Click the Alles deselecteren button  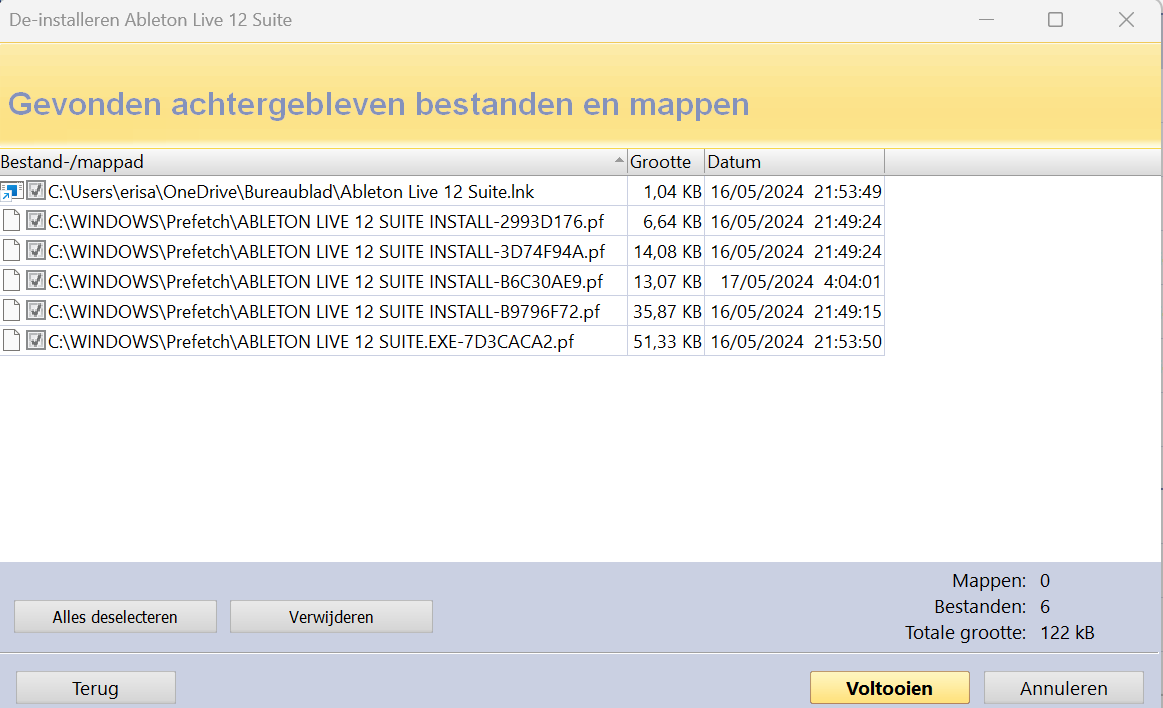(x=115, y=617)
